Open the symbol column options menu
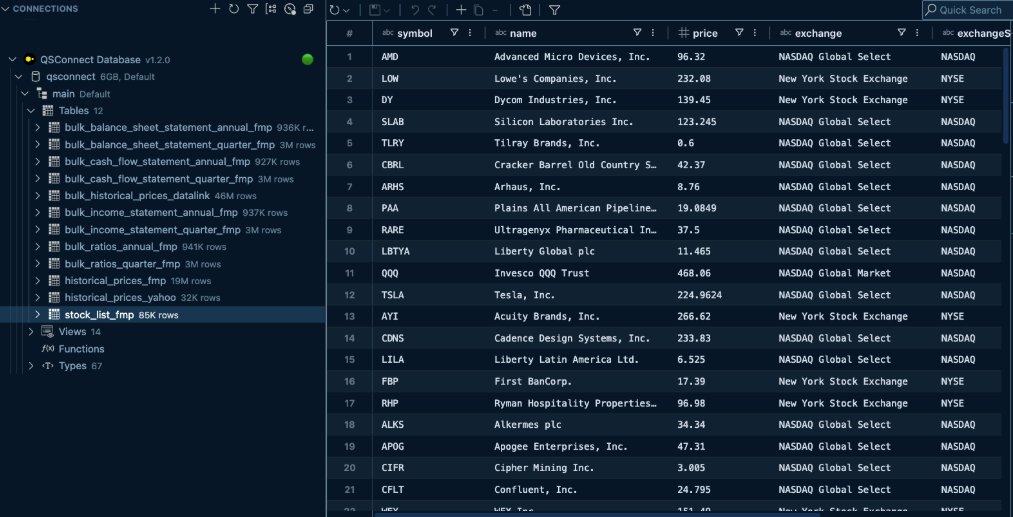1013x517 pixels. [470, 33]
